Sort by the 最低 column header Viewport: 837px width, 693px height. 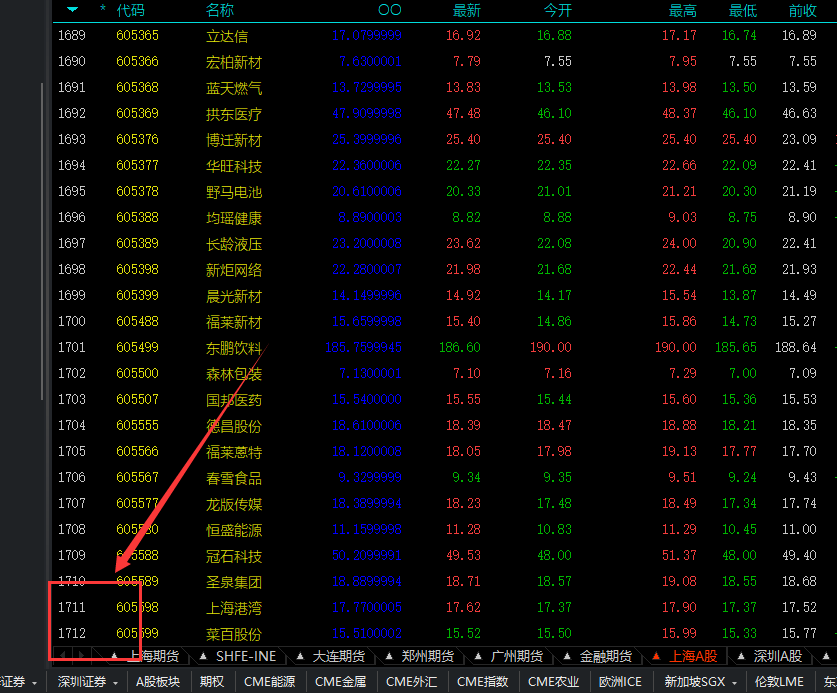(x=743, y=10)
